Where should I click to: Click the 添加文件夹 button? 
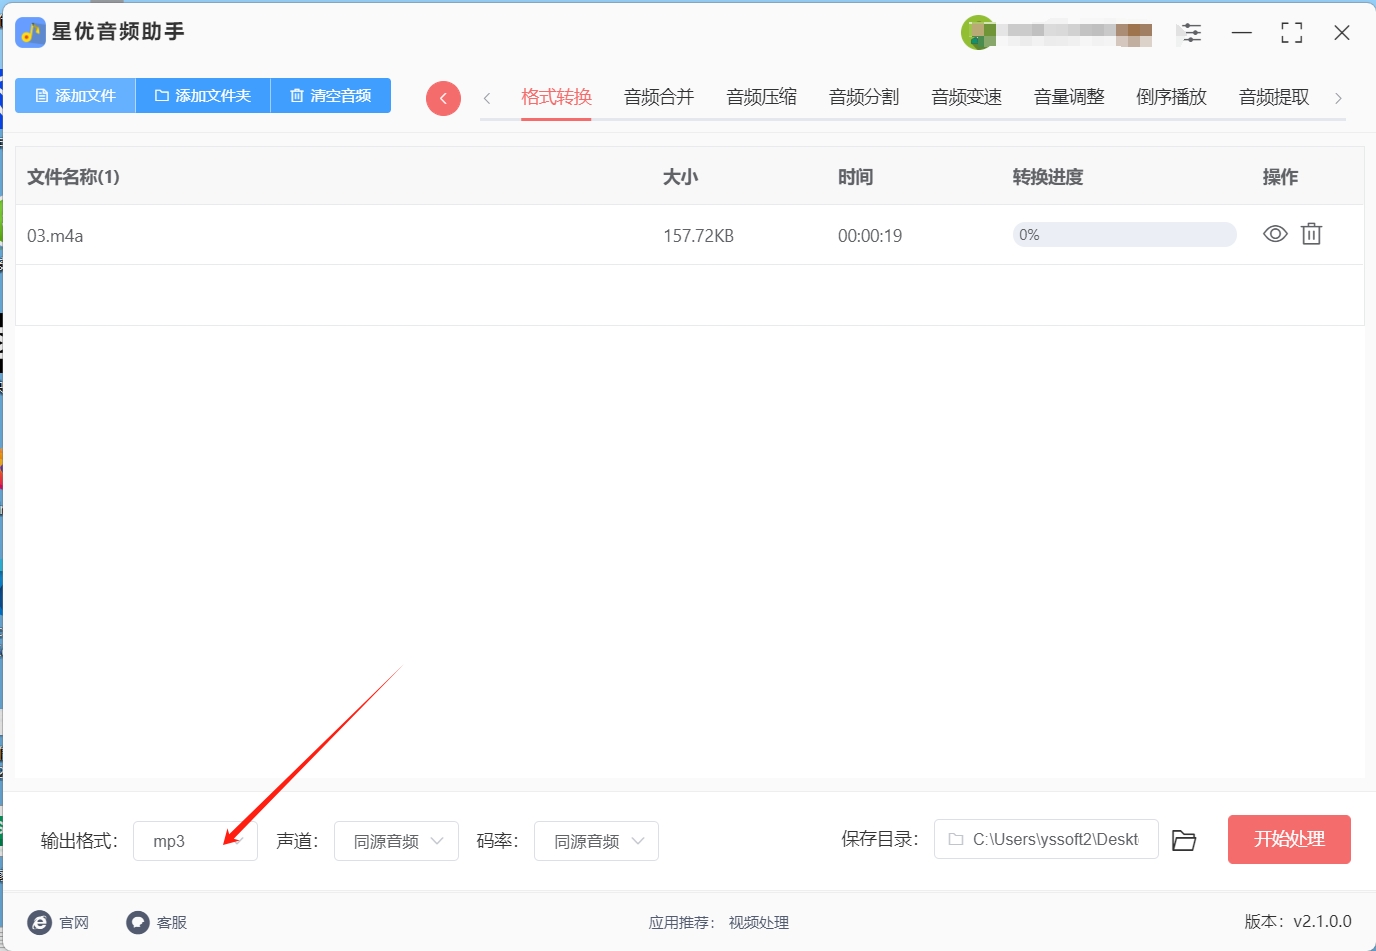(203, 96)
